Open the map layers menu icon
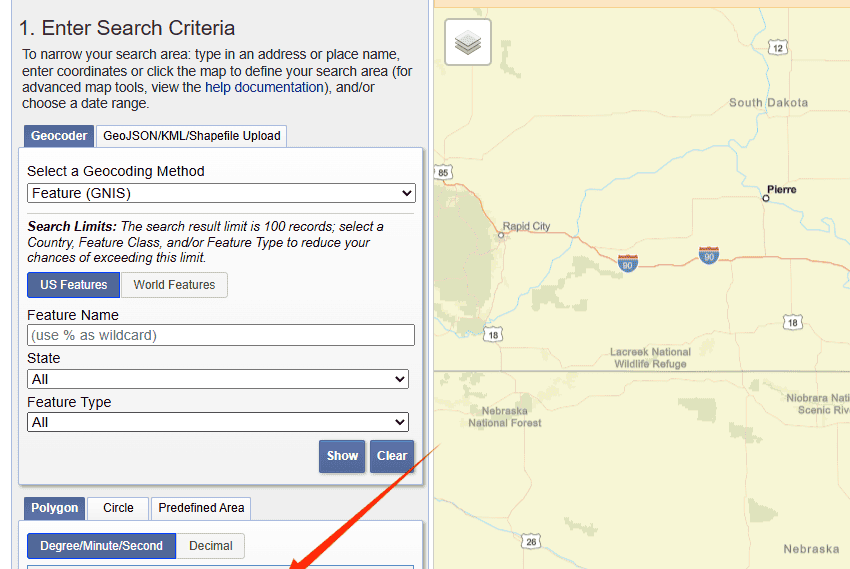 click(x=468, y=43)
